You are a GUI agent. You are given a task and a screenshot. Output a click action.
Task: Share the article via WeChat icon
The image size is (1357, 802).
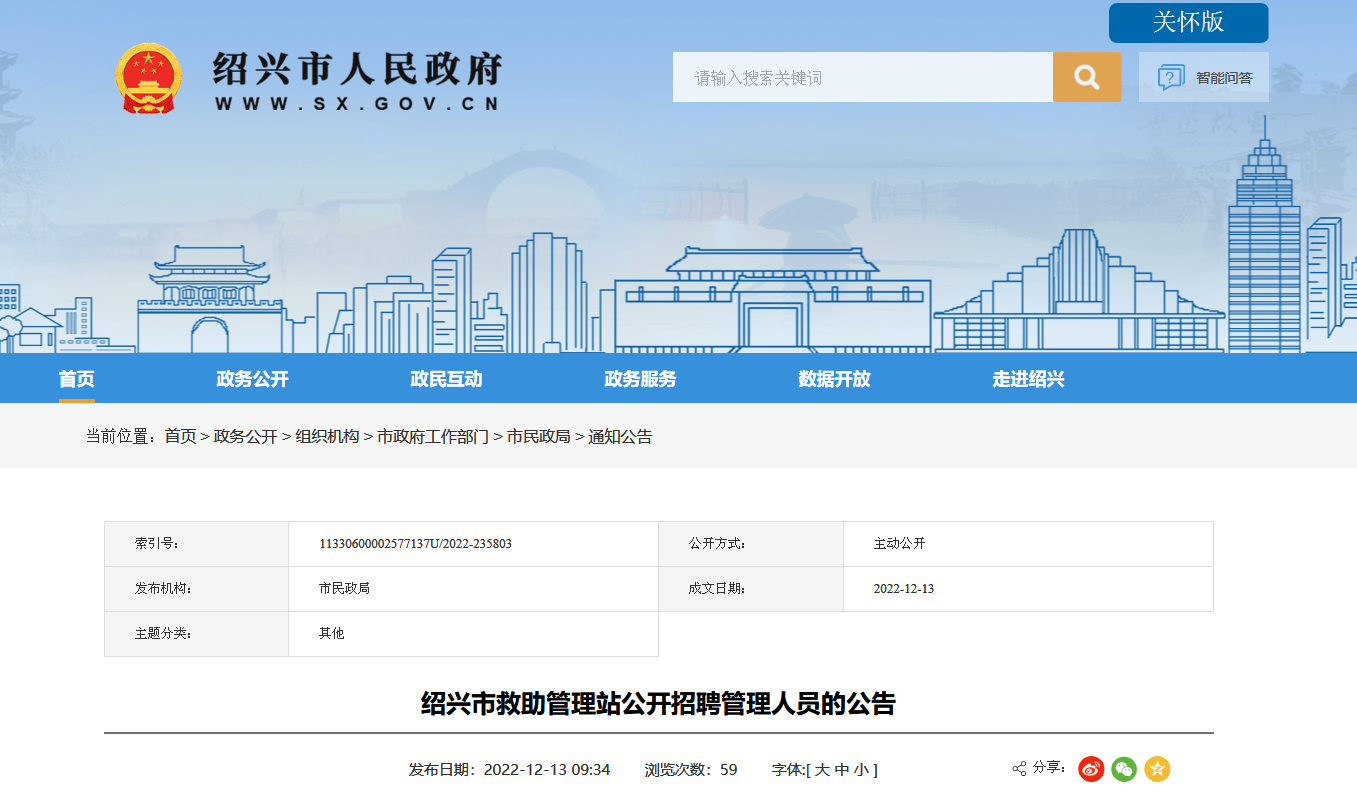click(1124, 769)
